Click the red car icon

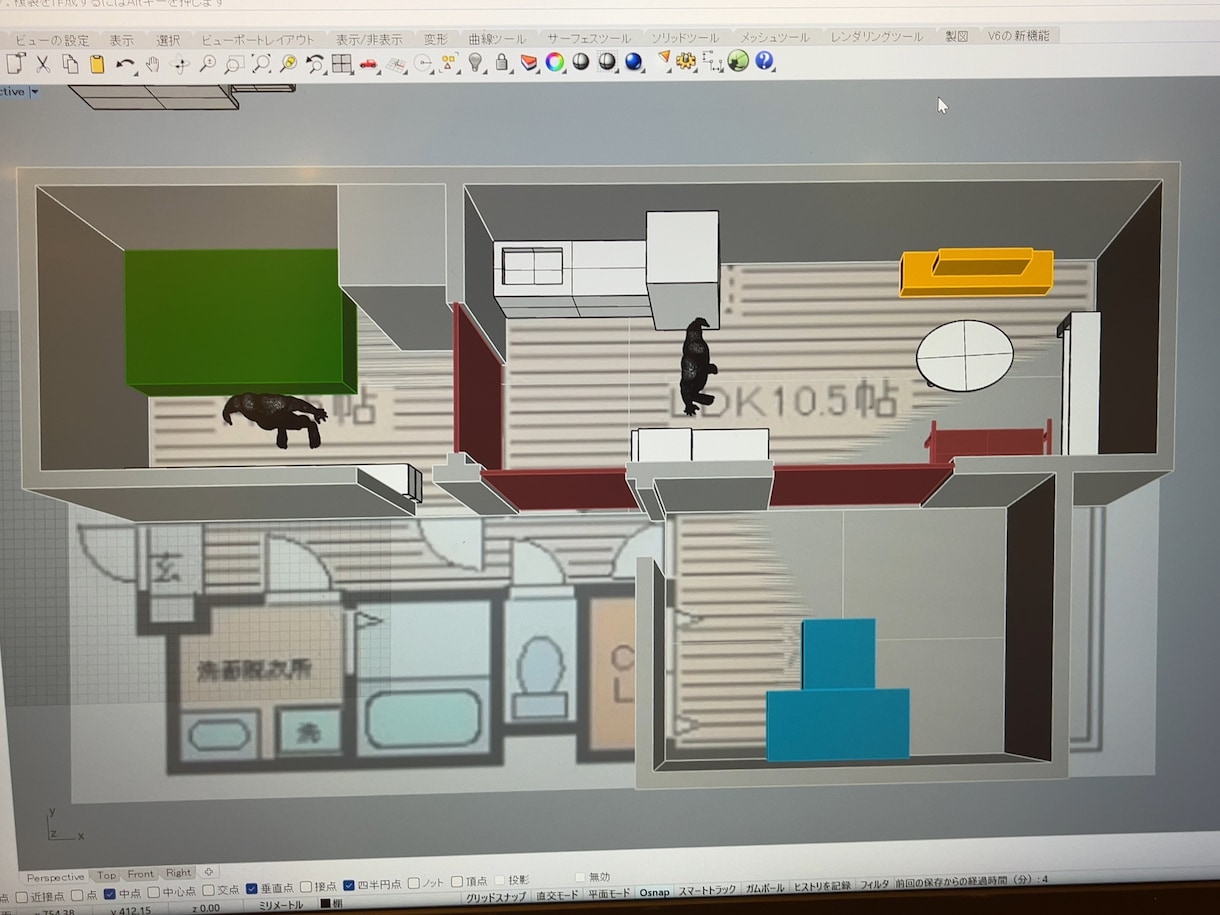click(x=369, y=64)
